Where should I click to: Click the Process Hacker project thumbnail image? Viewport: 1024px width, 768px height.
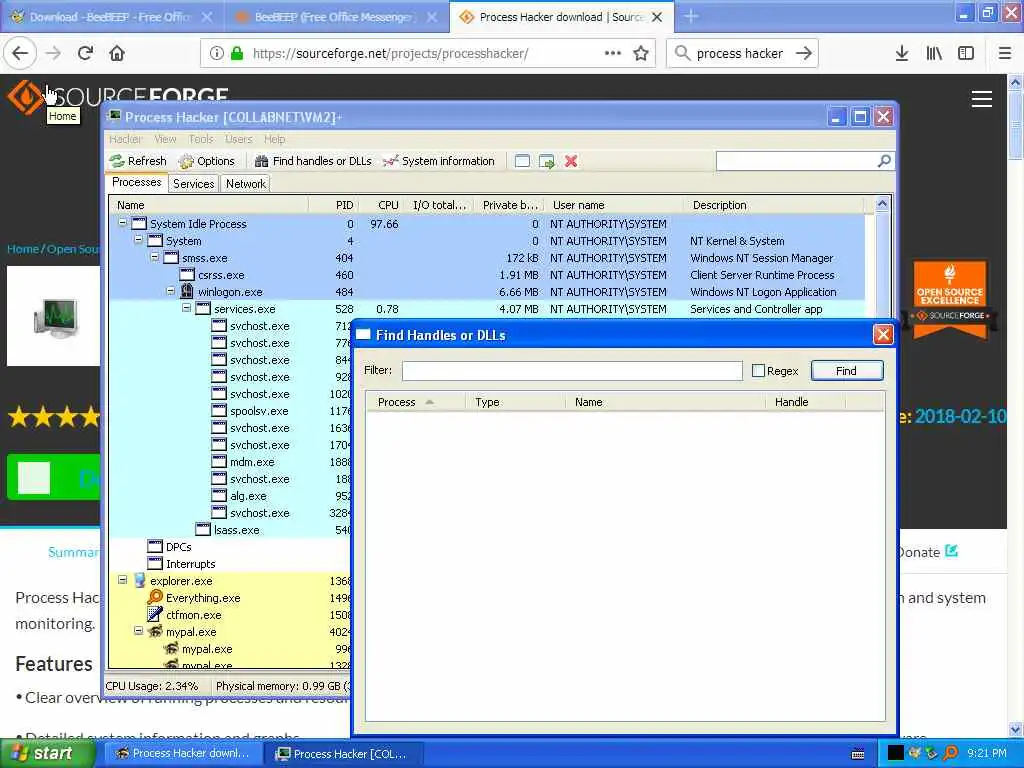tap(56, 315)
